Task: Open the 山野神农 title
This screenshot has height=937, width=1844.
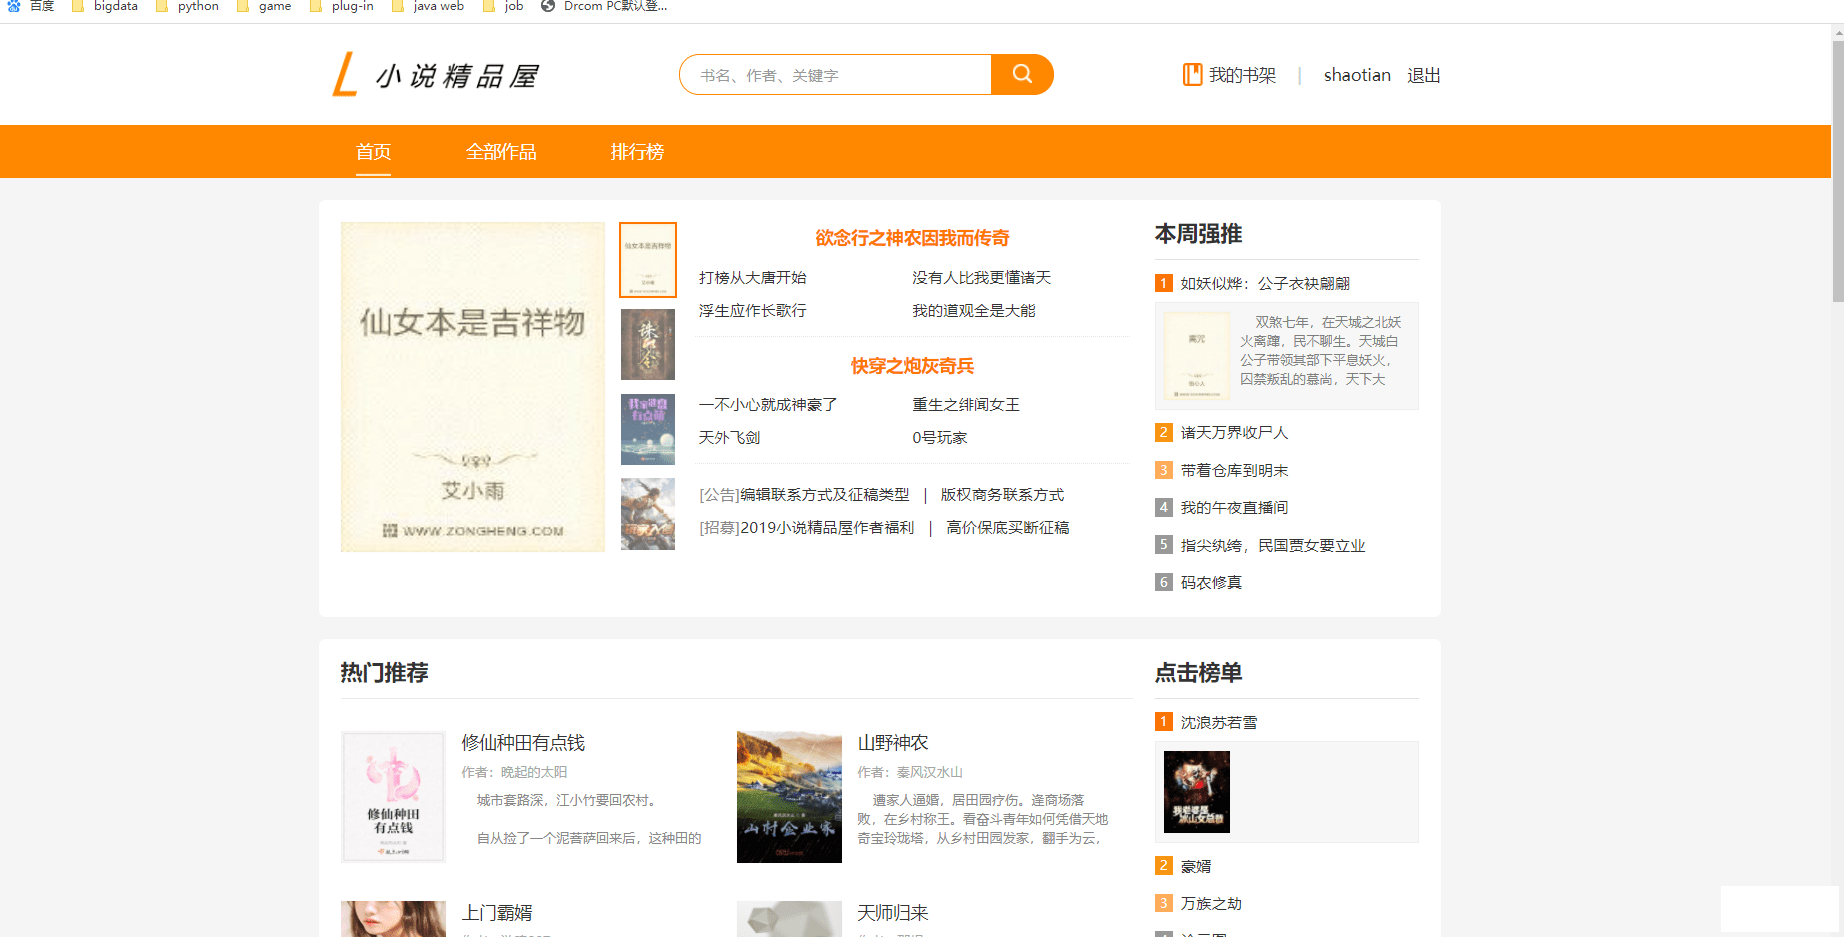Action: pyautogui.click(x=893, y=743)
